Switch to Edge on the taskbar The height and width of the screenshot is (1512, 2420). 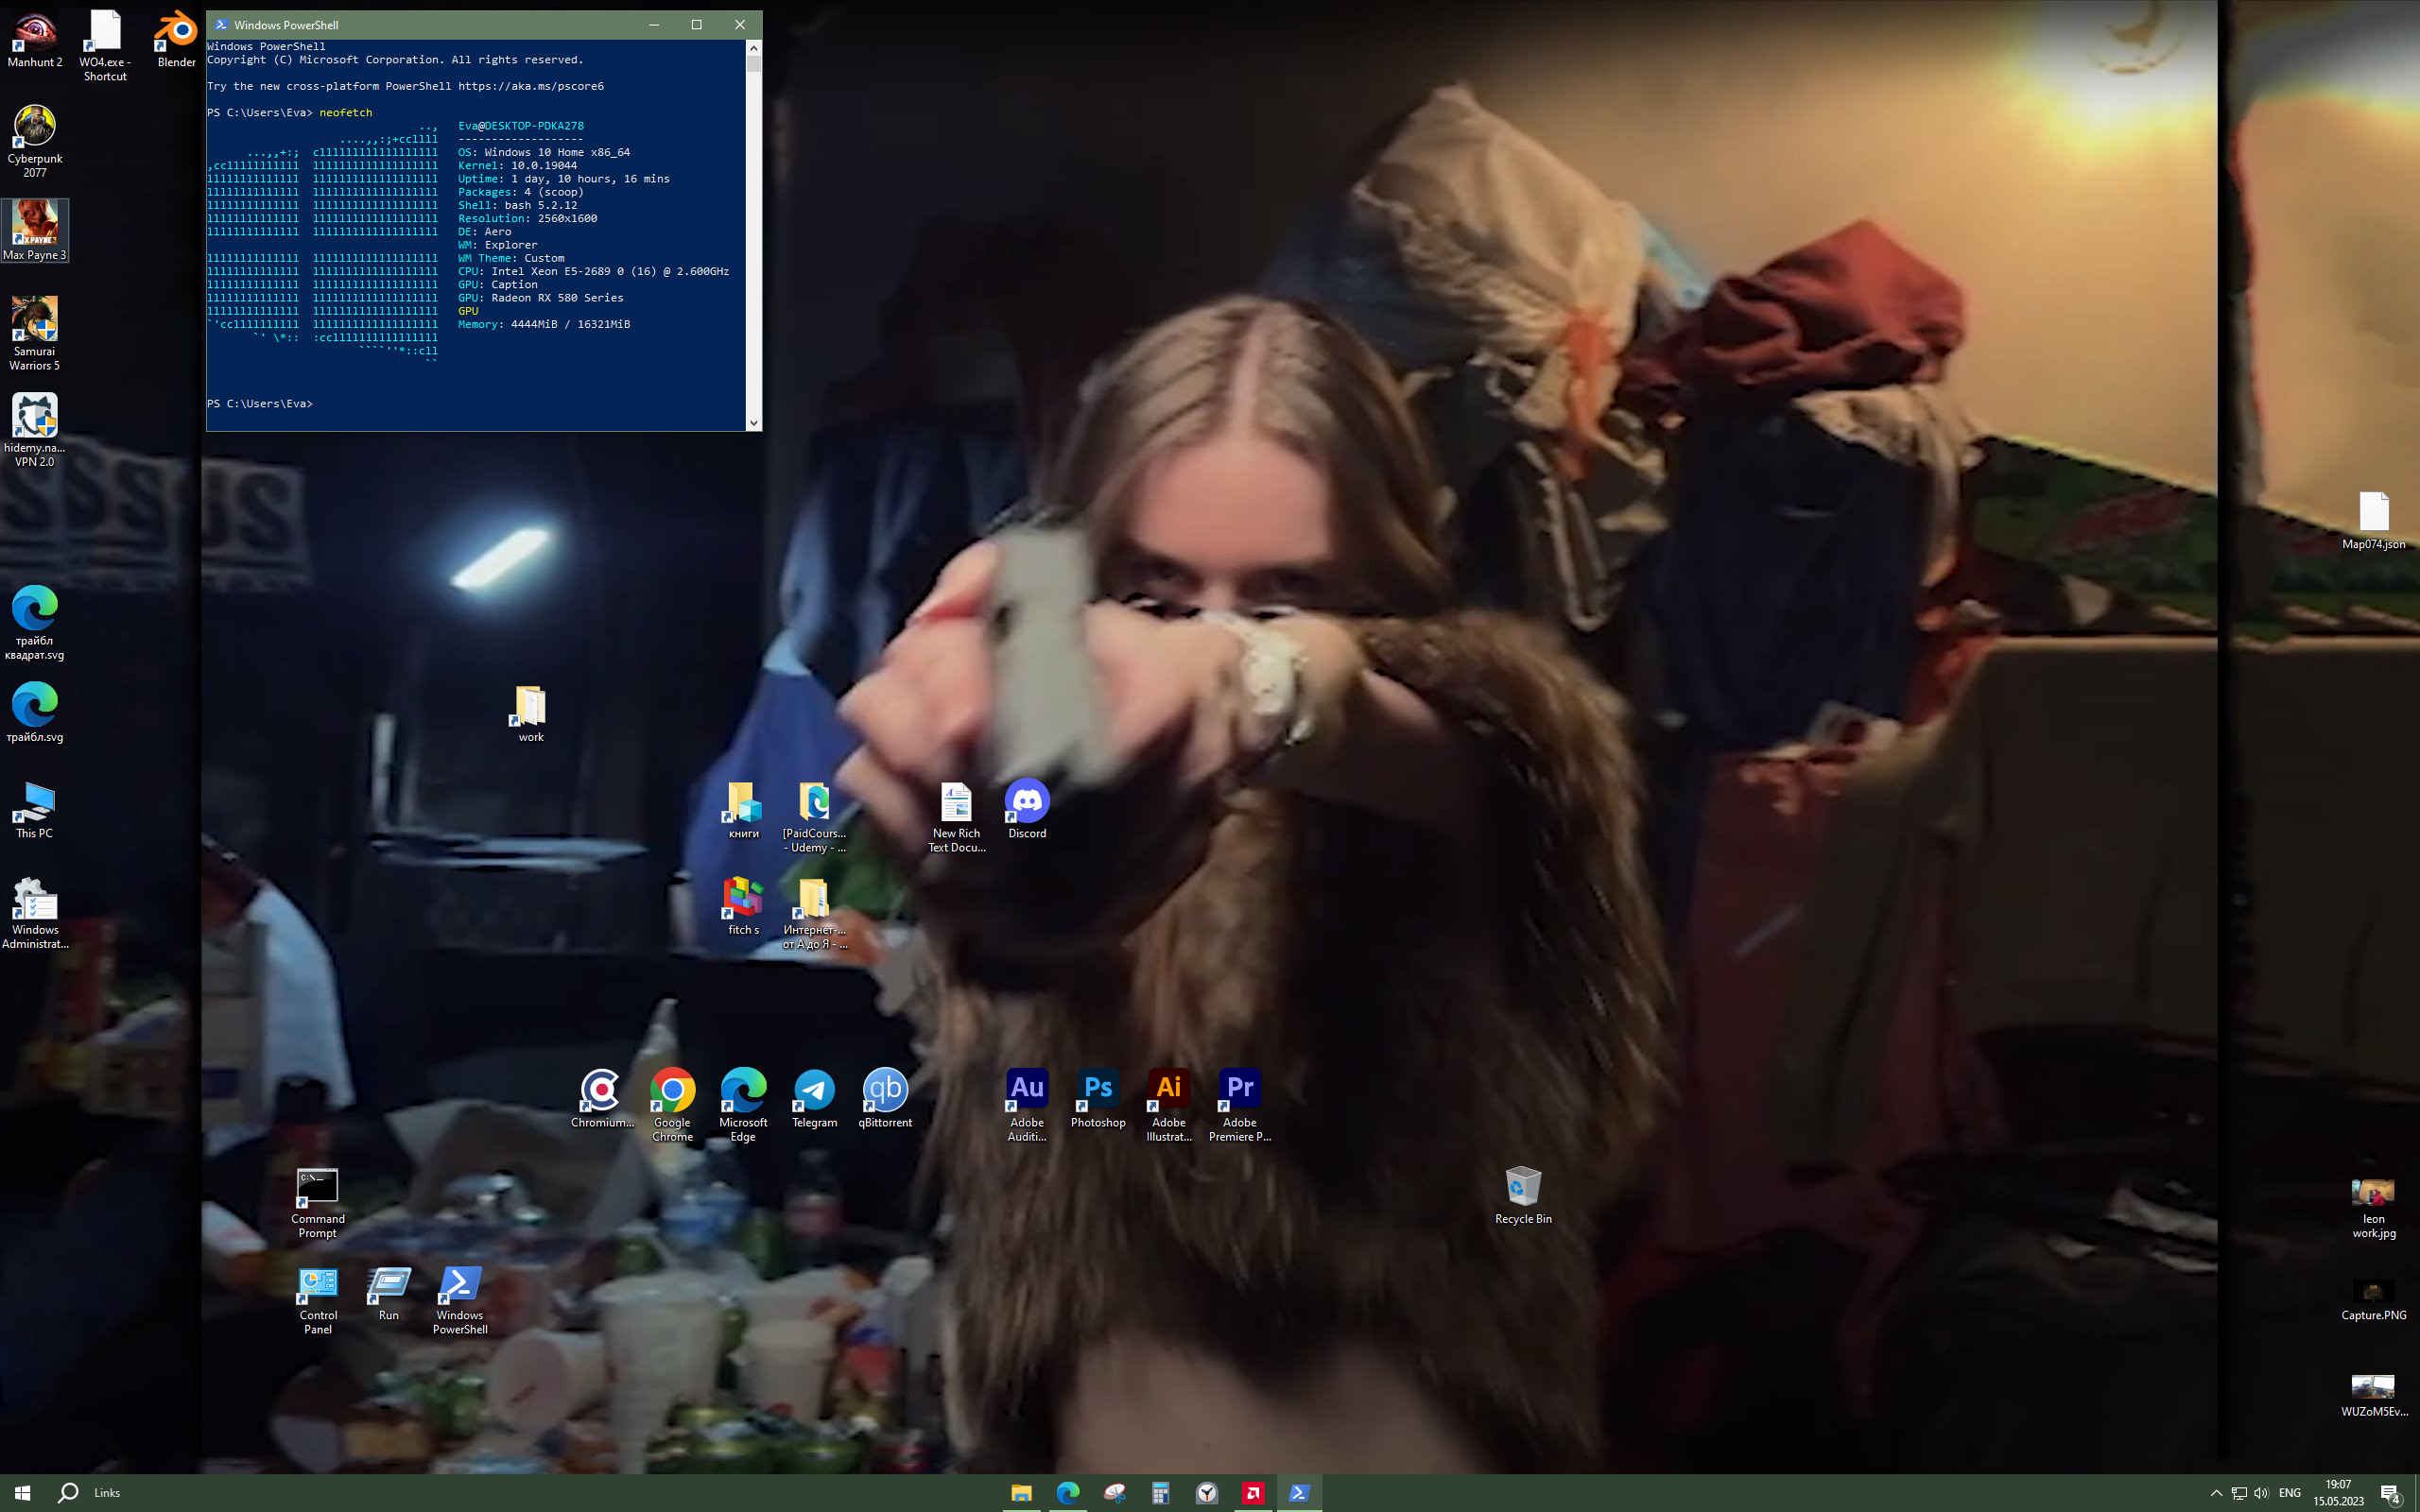1067,1493
